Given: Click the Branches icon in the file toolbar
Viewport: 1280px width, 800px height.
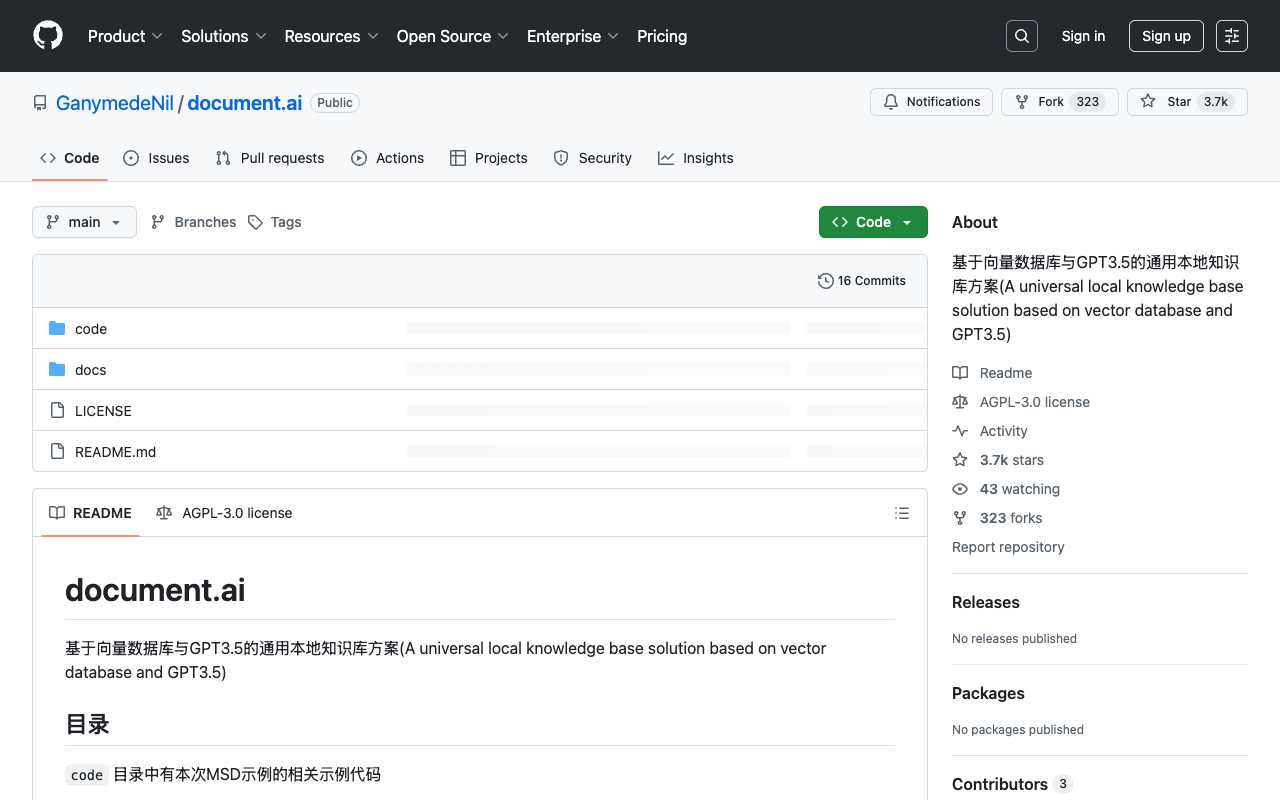Looking at the screenshot, I should (x=158, y=222).
